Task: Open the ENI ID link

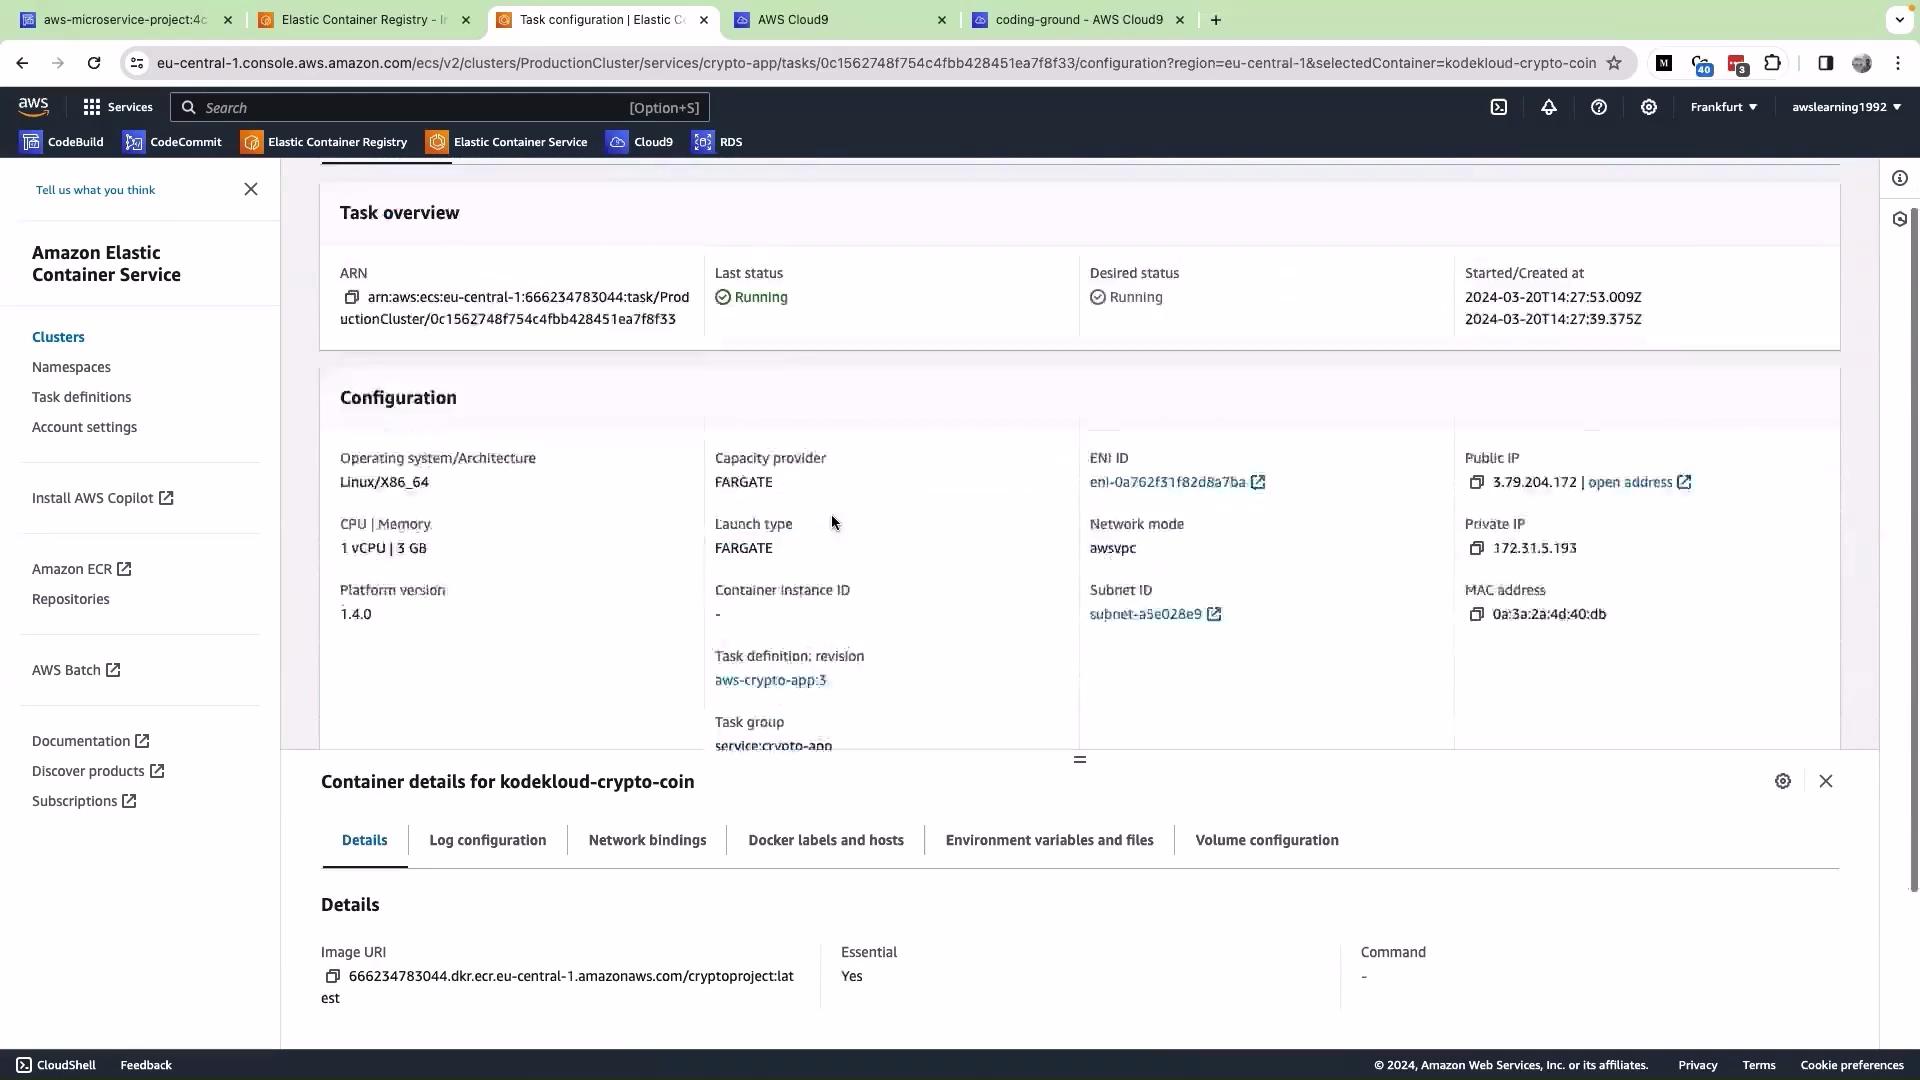Action: point(1177,482)
